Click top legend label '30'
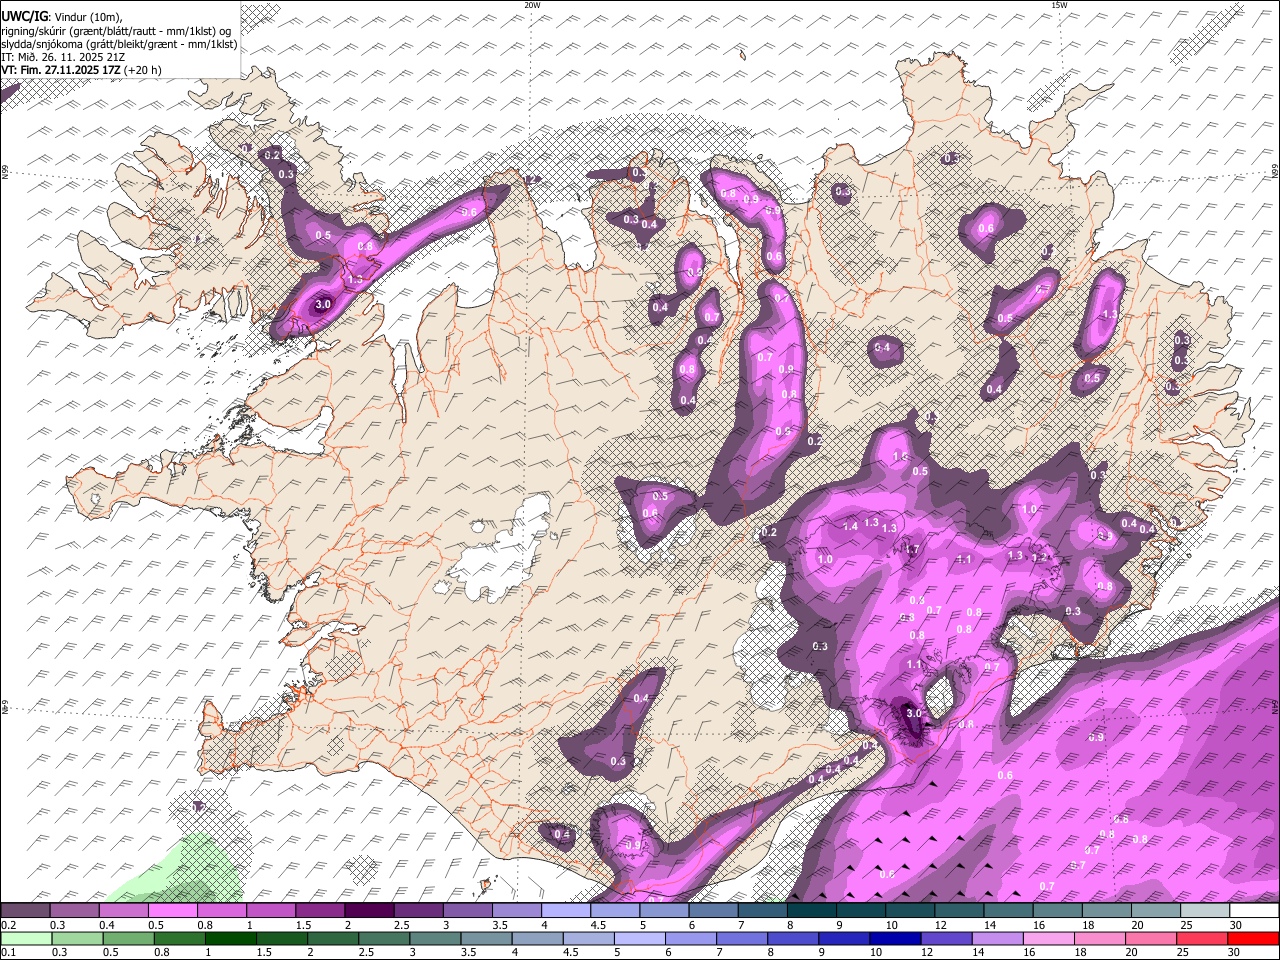 pos(1236,925)
